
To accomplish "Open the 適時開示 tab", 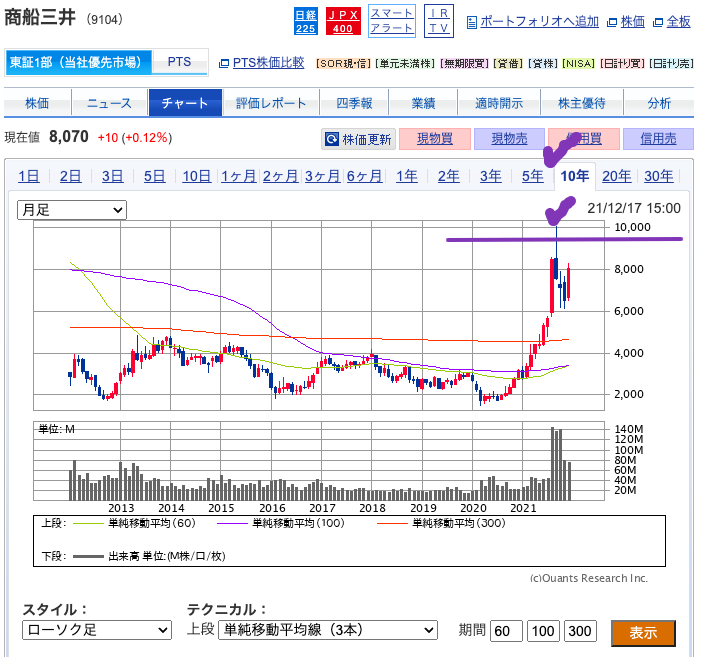I will click(x=499, y=103).
